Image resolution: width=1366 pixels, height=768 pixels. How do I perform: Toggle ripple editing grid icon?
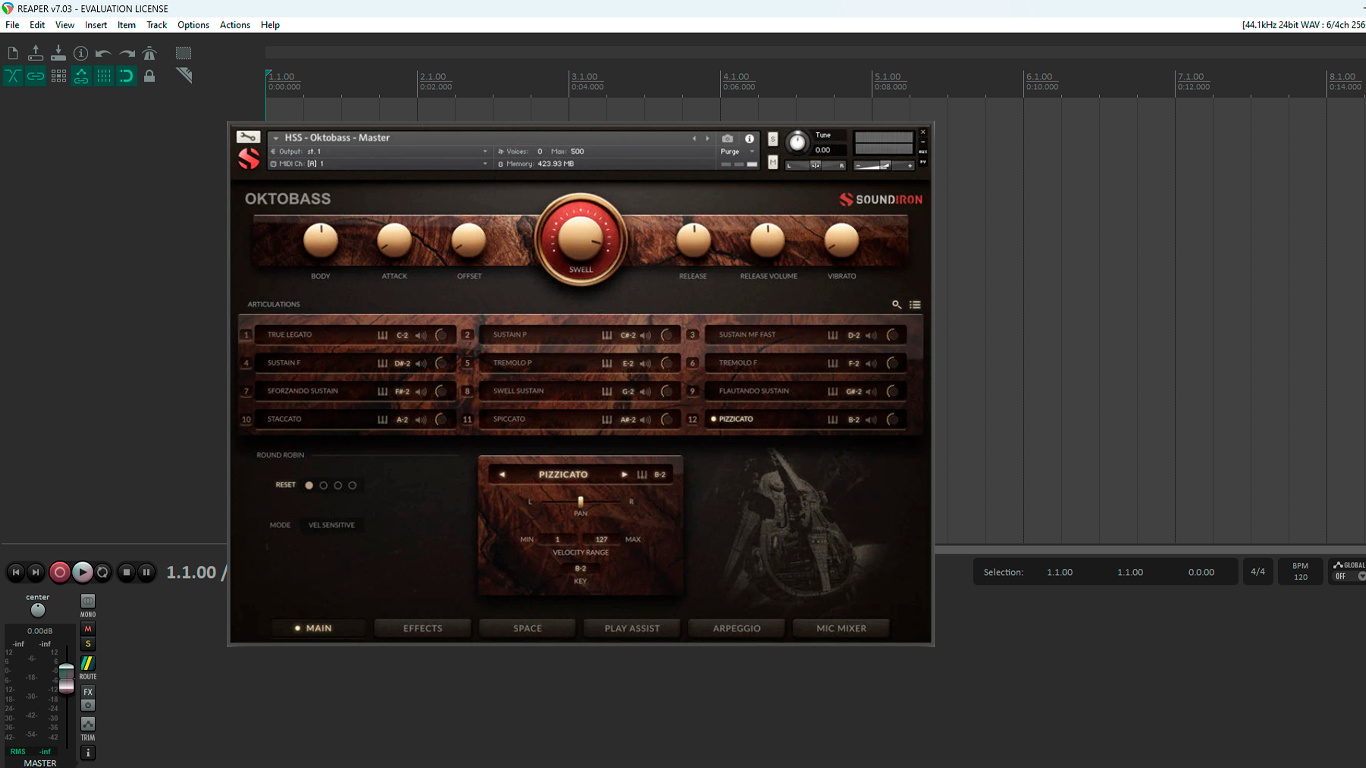(x=58, y=76)
